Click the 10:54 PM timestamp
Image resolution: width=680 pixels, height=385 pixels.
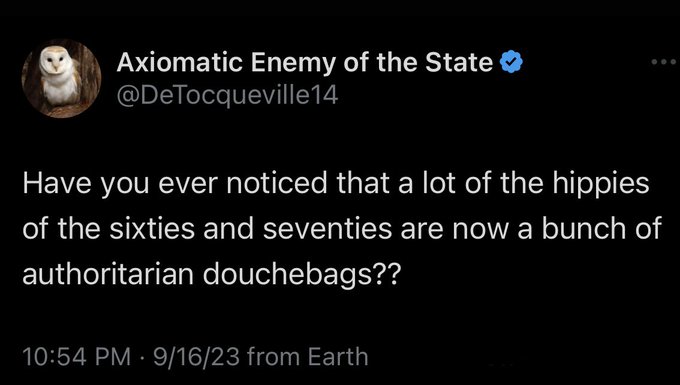click(x=76, y=356)
